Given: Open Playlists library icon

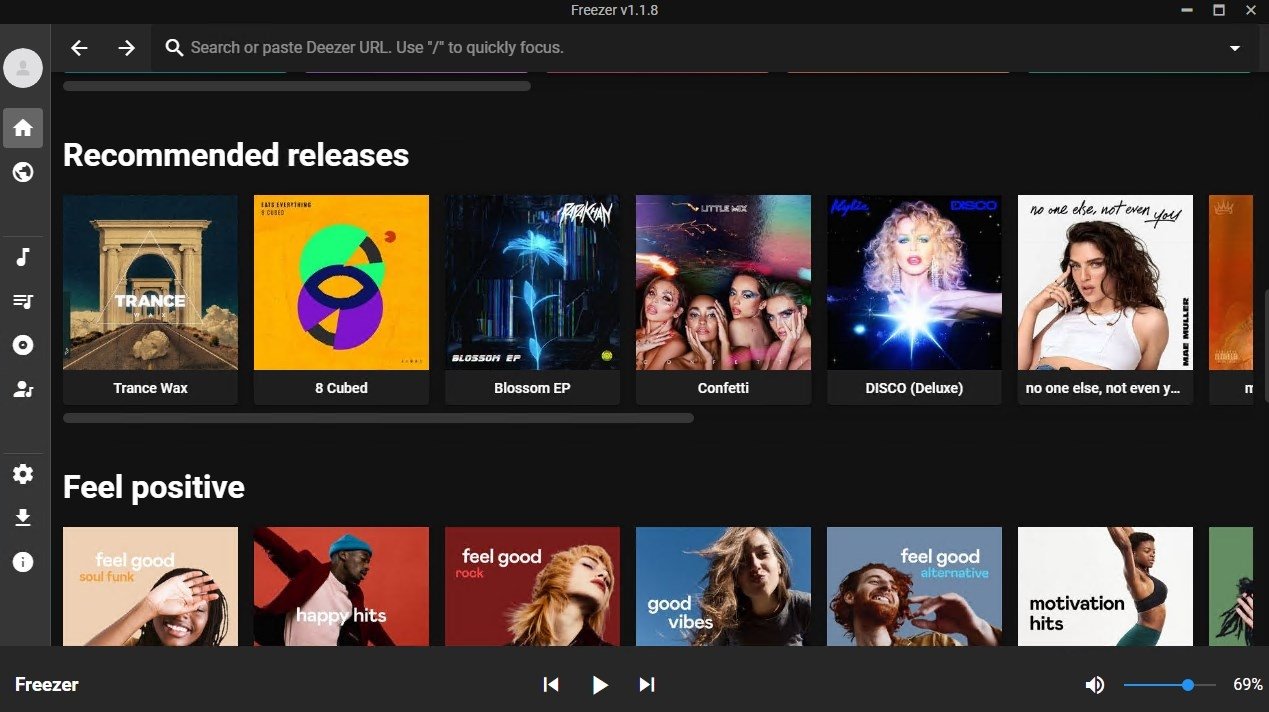Looking at the screenshot, I should [23, 301].
